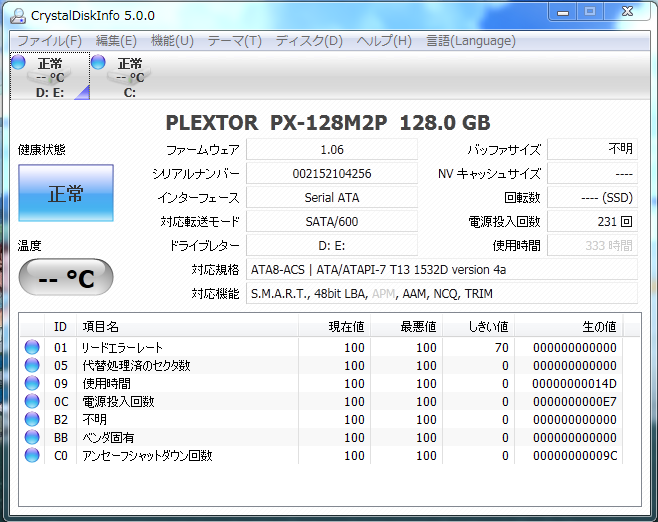The height and width of the screenshot is (522, 658).
Task: Click the buffer size field 不明
Action: pos(593,149)
